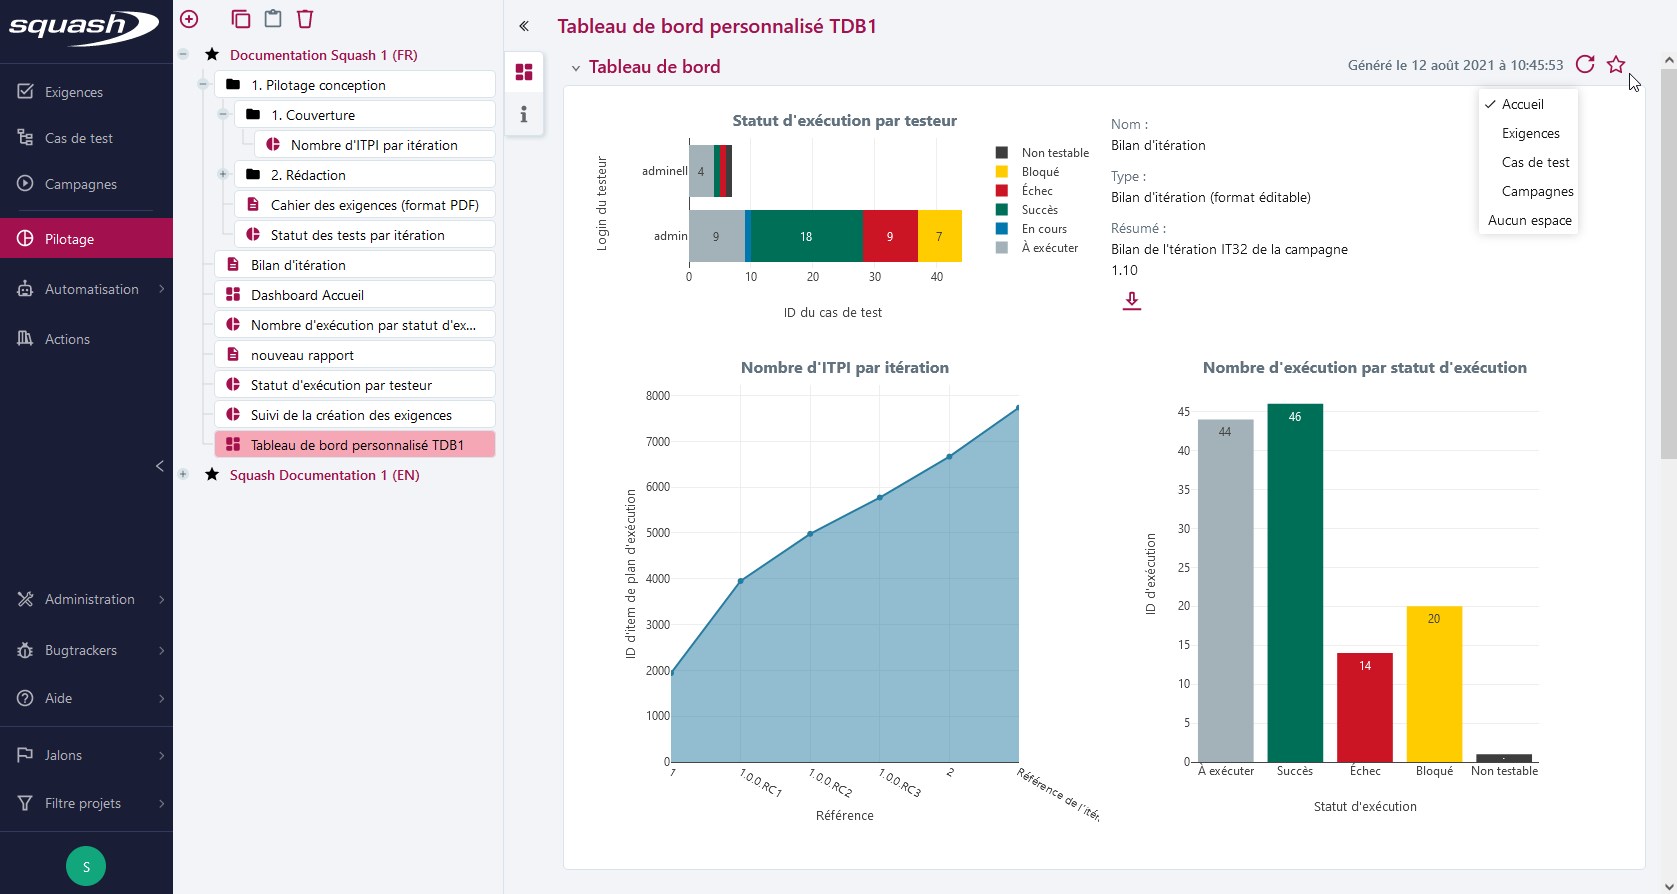
Task: Open the information panel icon
Action: click(523, 115)
